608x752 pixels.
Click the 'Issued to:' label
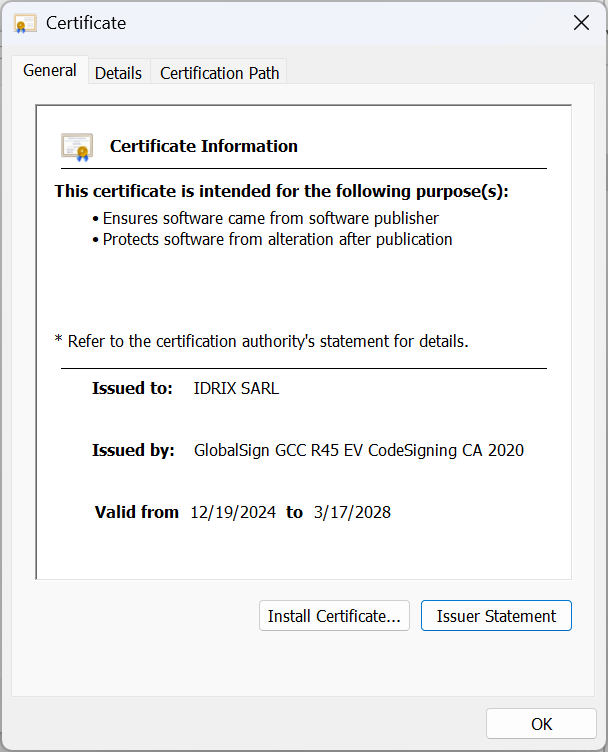132,388
